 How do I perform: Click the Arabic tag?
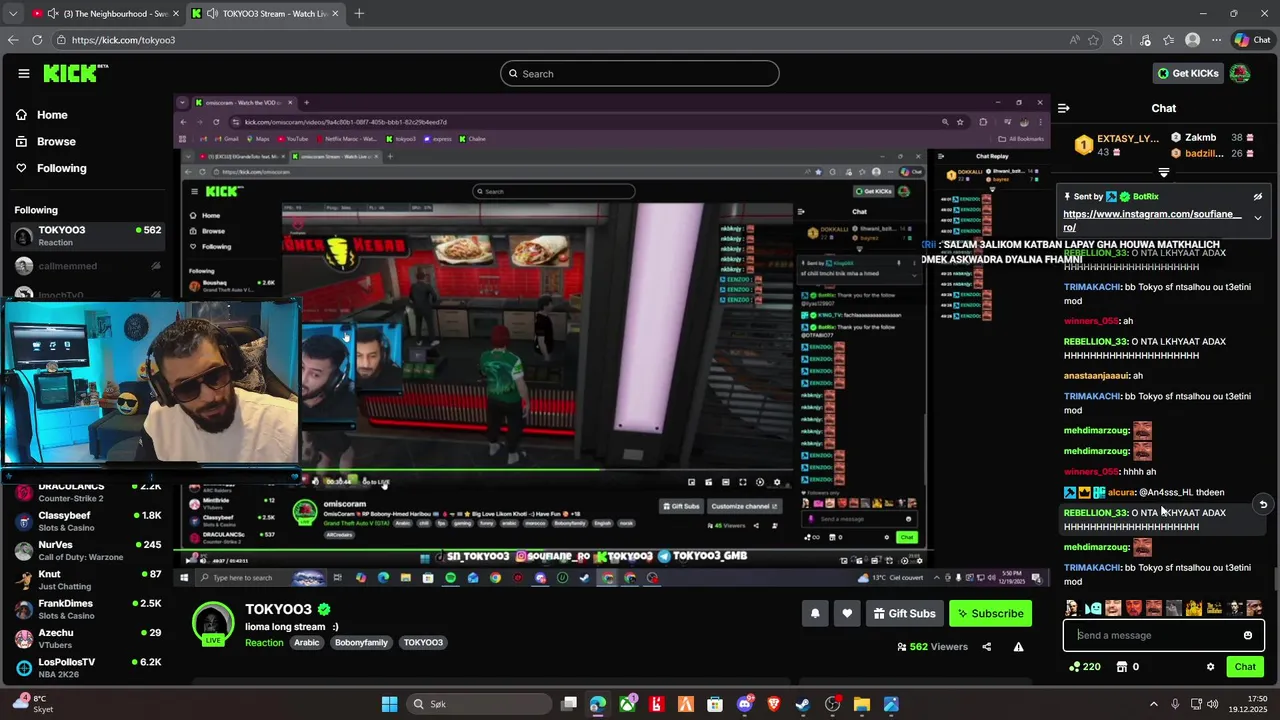[x=307, y=643]
